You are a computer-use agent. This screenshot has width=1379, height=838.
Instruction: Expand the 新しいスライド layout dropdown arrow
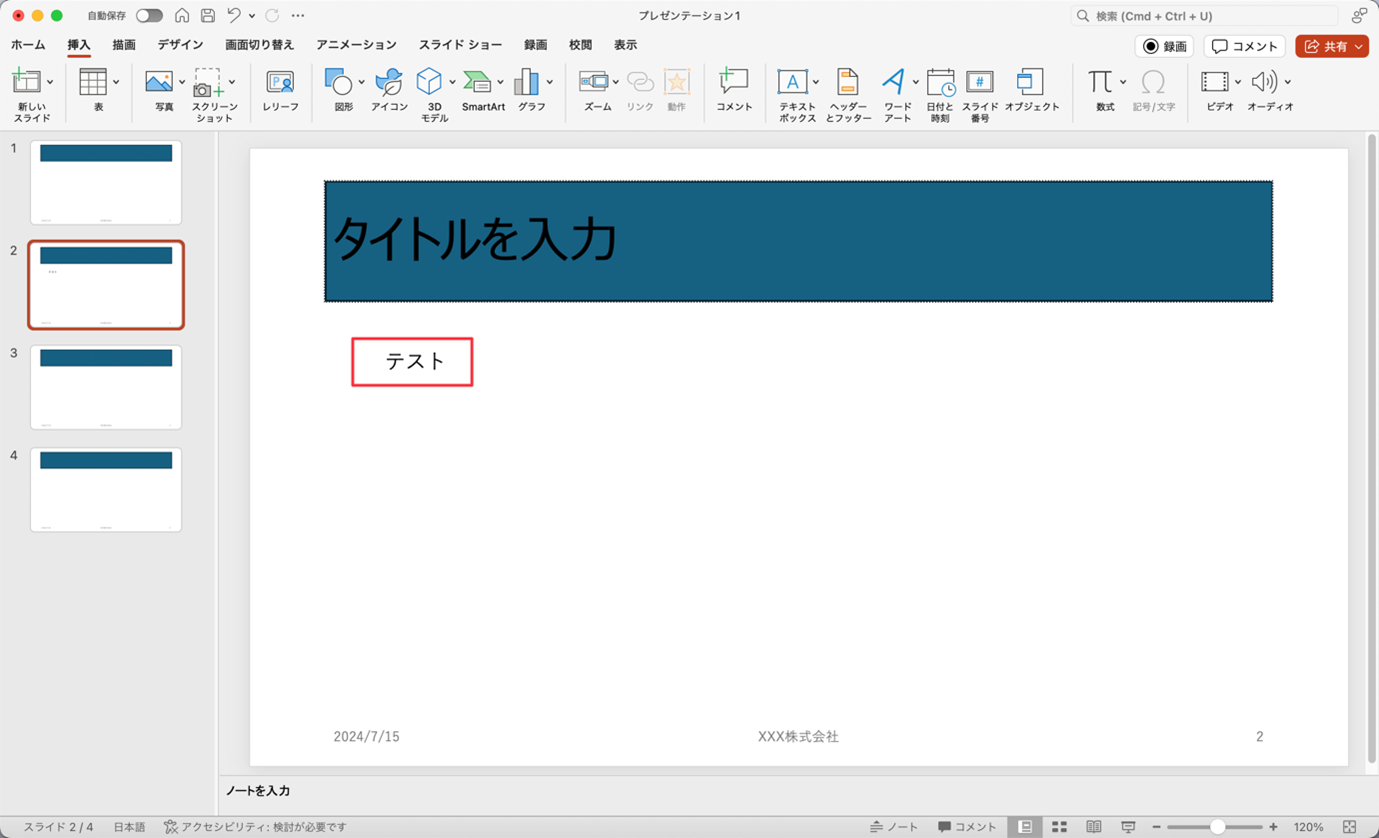click(50, 82)
